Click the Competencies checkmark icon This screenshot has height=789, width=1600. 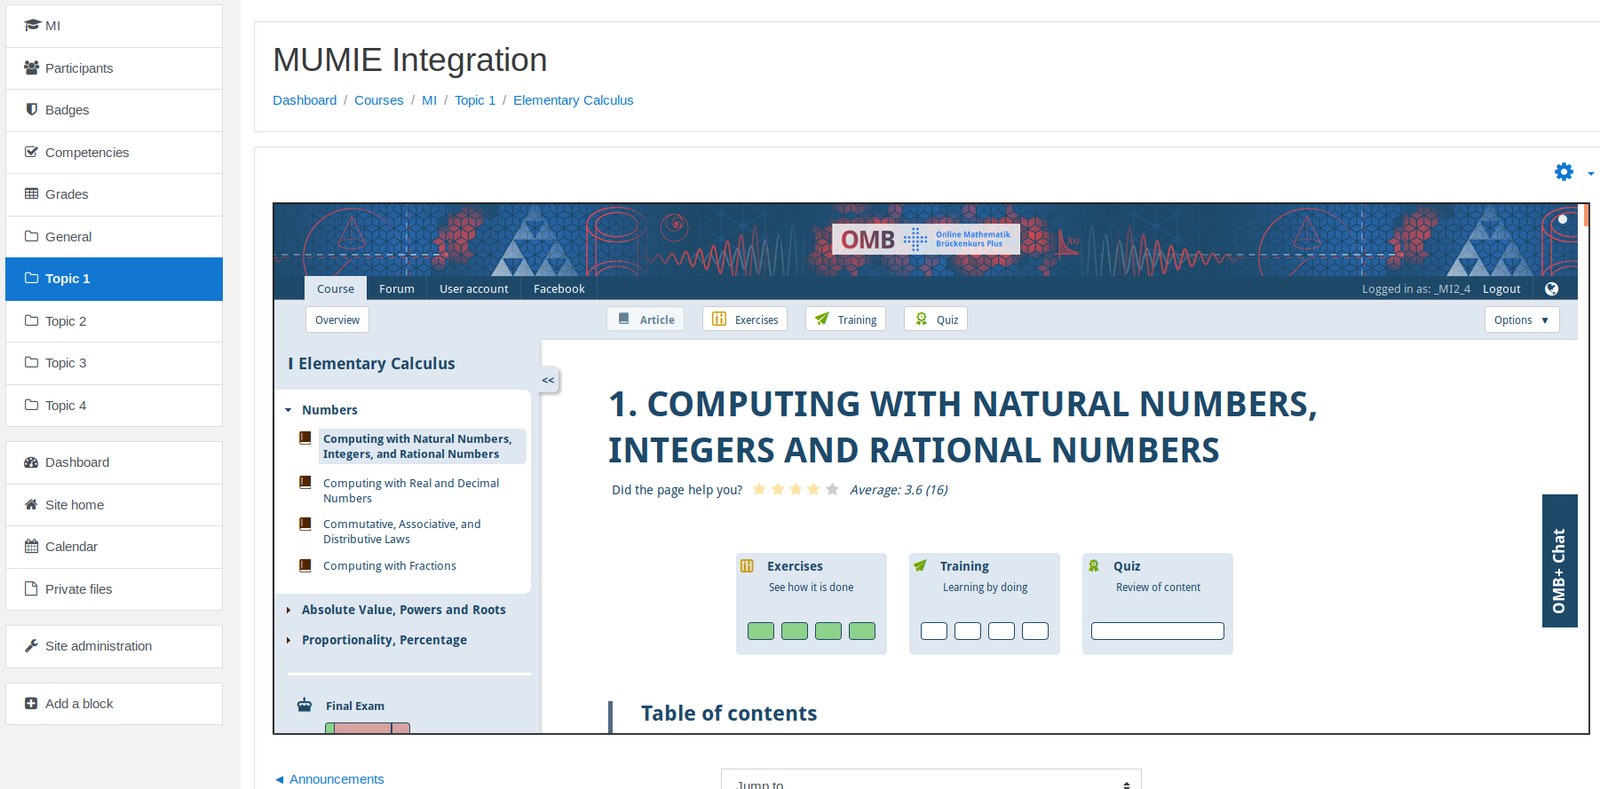pos(32,152)
